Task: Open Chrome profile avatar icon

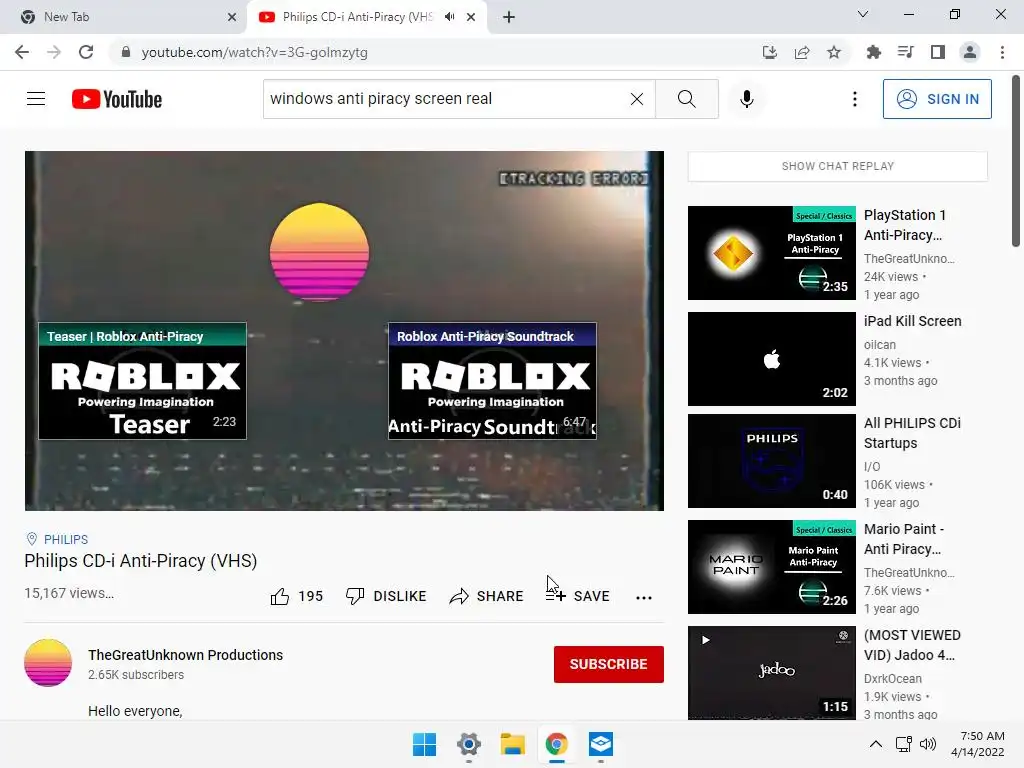Action: pyautogui.click(x=970, y=52)
